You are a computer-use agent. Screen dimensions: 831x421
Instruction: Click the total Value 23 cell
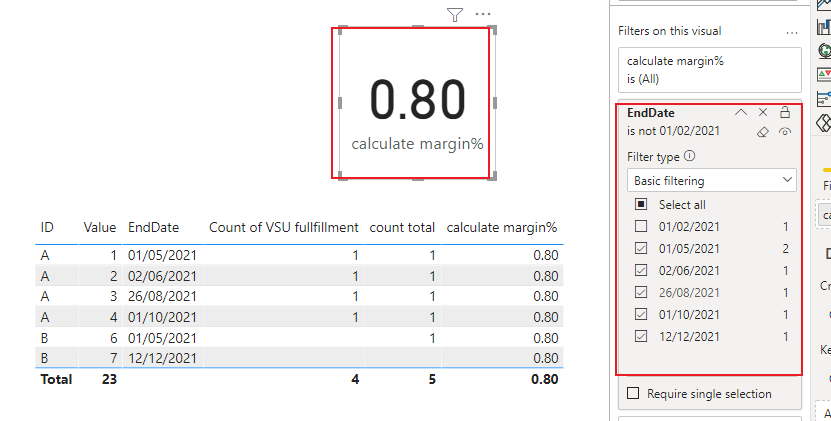coord(109,379)
